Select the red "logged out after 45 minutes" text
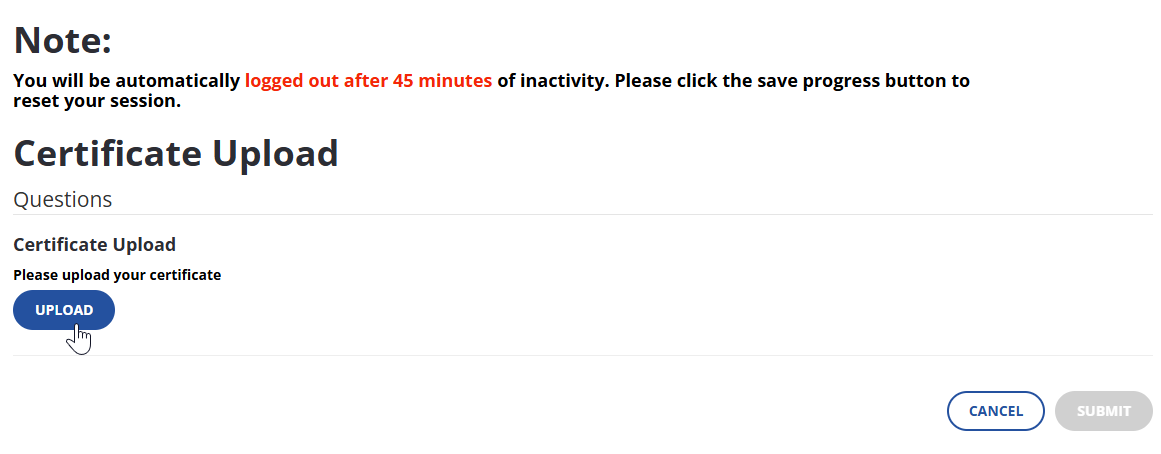 pyautogui.click(x=368, y=81)
